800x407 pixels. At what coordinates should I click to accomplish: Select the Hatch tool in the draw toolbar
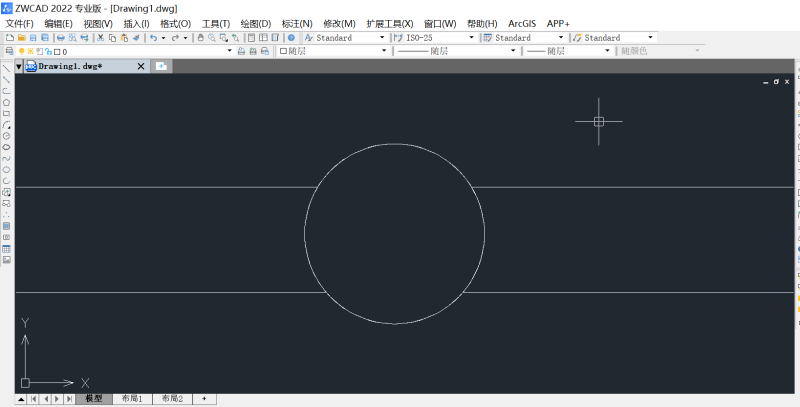(x=6, y=225)
